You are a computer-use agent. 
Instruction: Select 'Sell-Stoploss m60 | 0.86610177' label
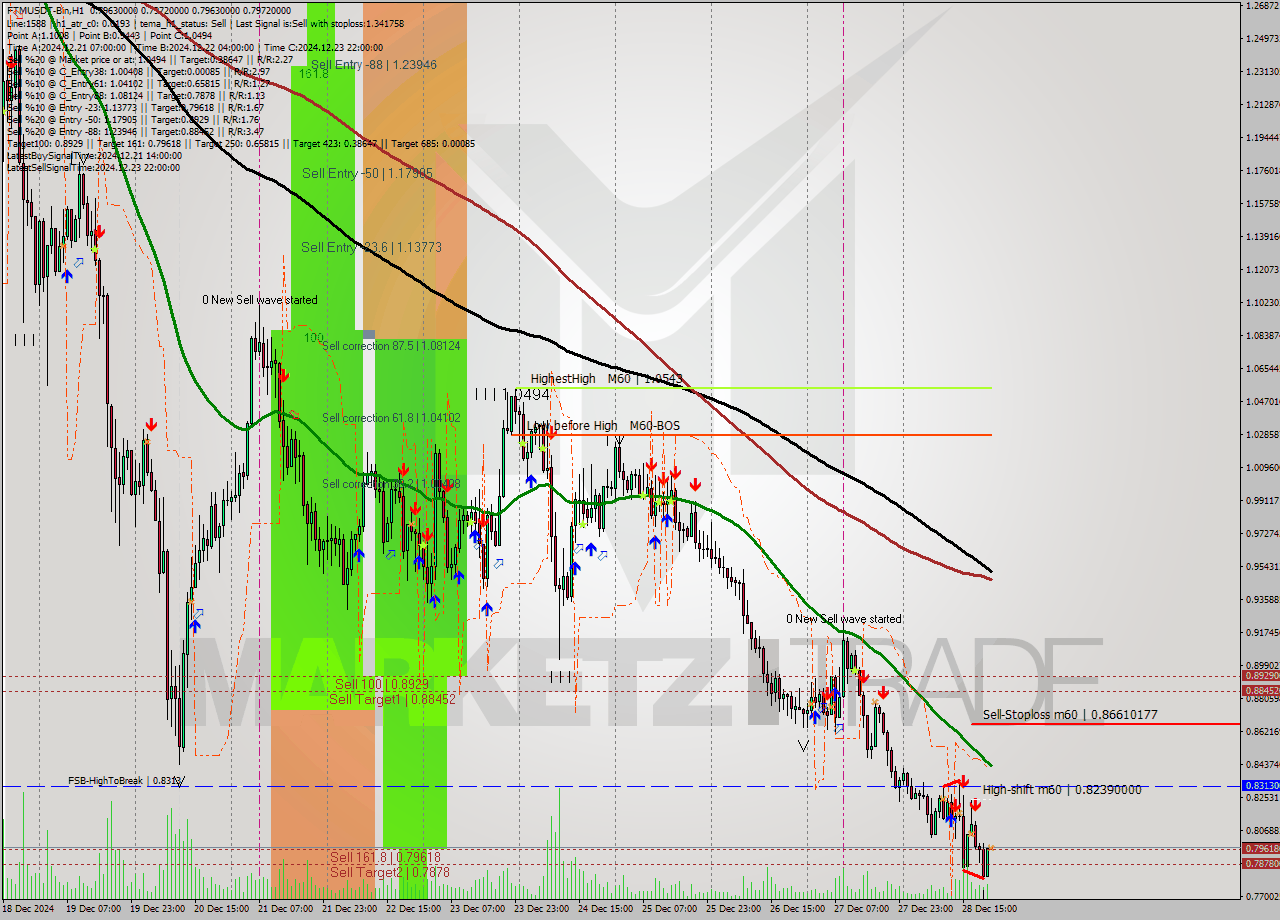coord(1070,715)
